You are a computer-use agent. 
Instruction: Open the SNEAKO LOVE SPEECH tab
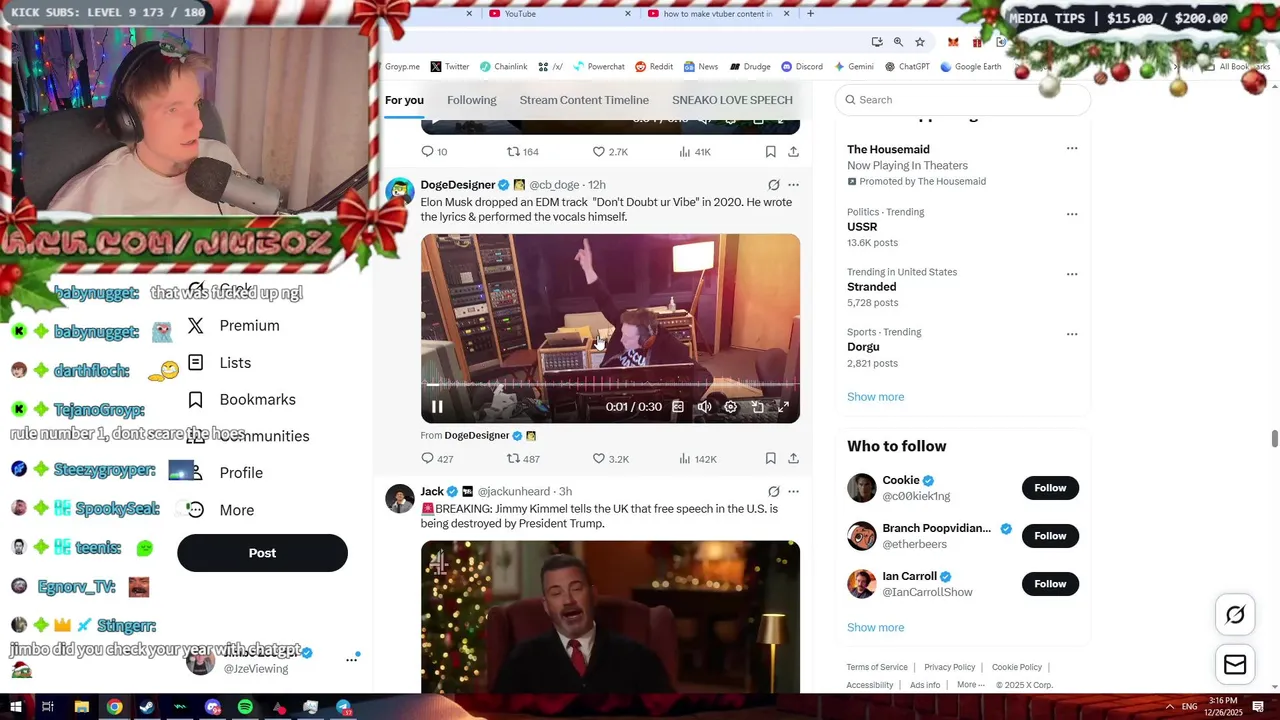(x=732, y=100)
